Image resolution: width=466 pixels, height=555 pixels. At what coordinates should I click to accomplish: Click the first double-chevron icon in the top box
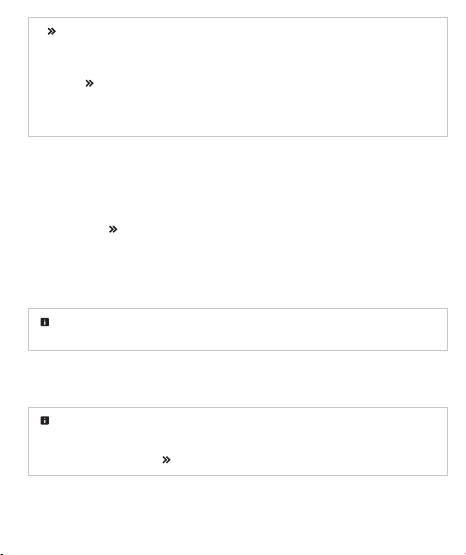click(x=52, y=32)
